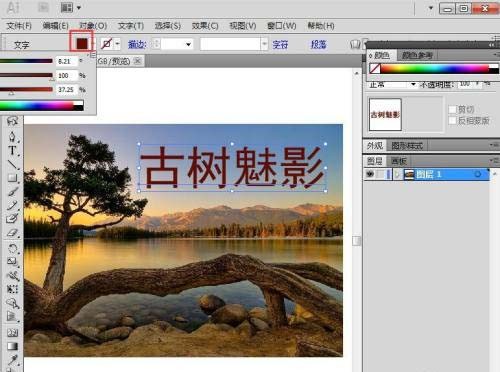Select the Gradient tool
The width and height of the screenshot is (500, 372).
coord(12,346)
